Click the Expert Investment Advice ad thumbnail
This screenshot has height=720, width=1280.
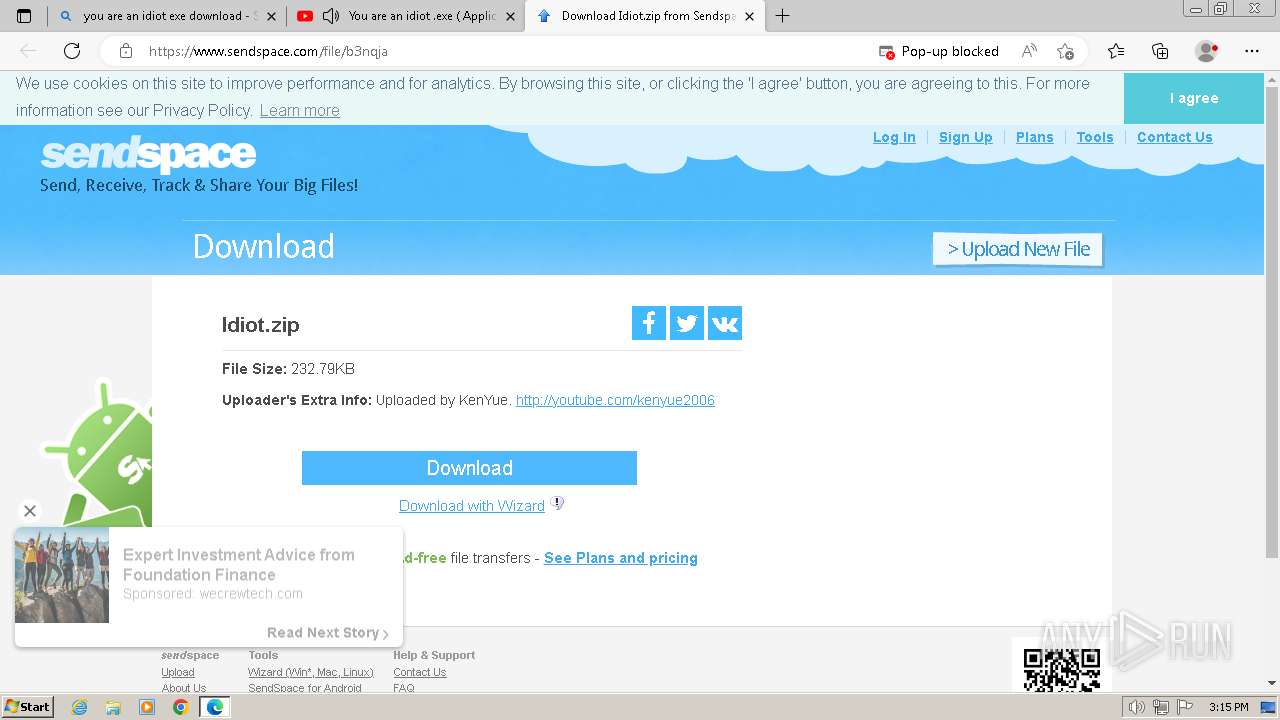point(62,575)
